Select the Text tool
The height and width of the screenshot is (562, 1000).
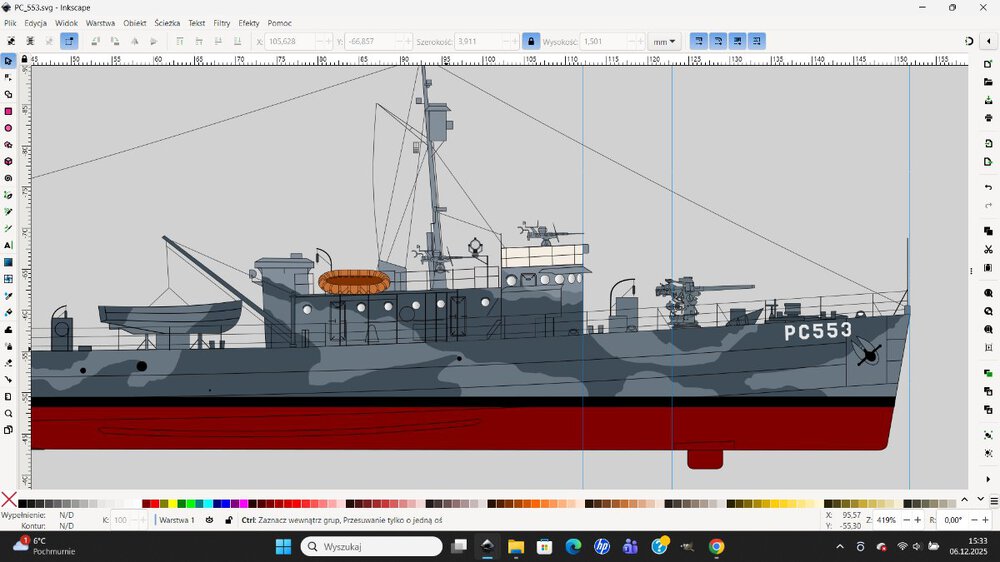point(8,245)
